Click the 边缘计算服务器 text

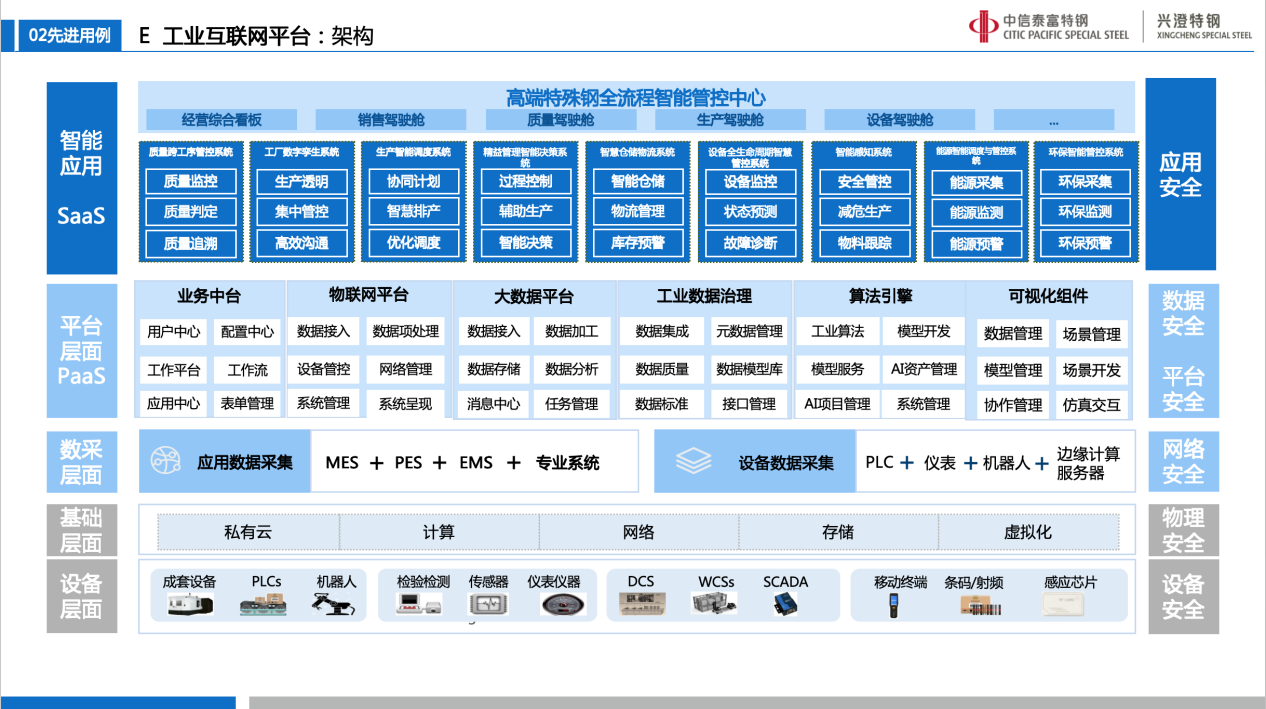pos(1089,463)
